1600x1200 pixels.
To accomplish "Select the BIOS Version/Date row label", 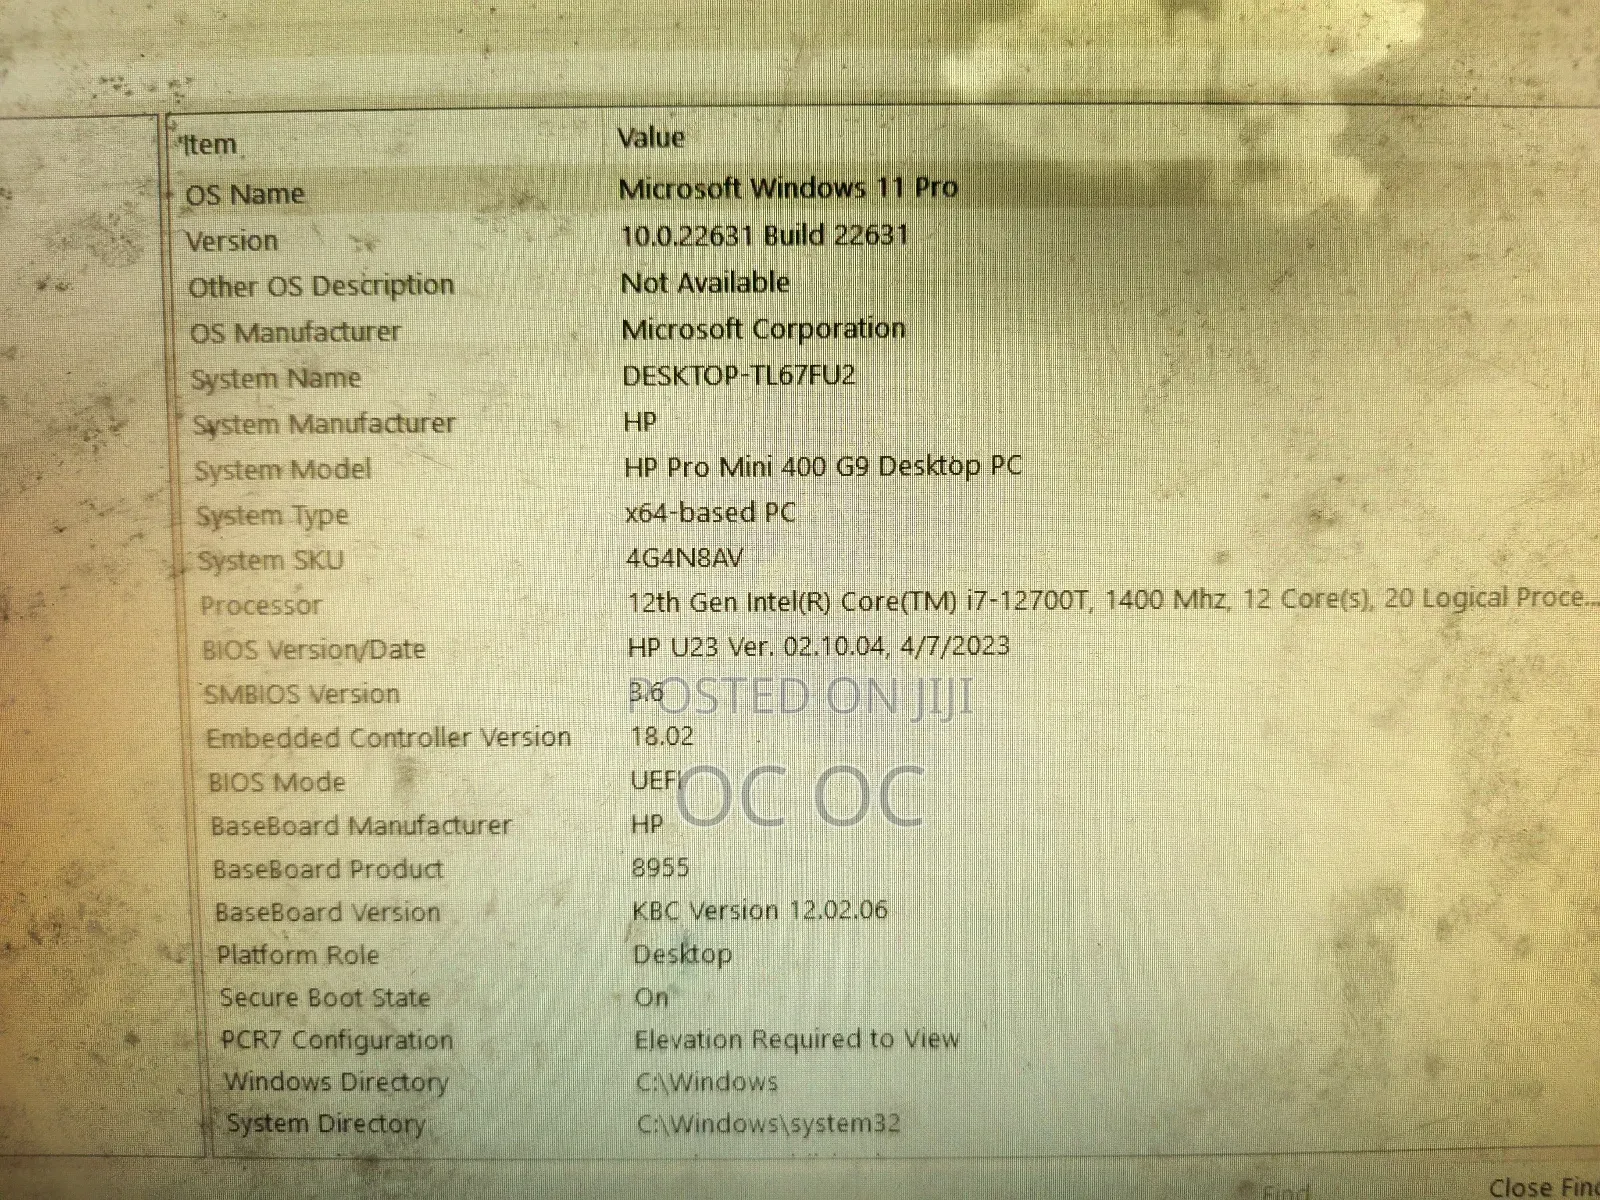I will point(314,650).
